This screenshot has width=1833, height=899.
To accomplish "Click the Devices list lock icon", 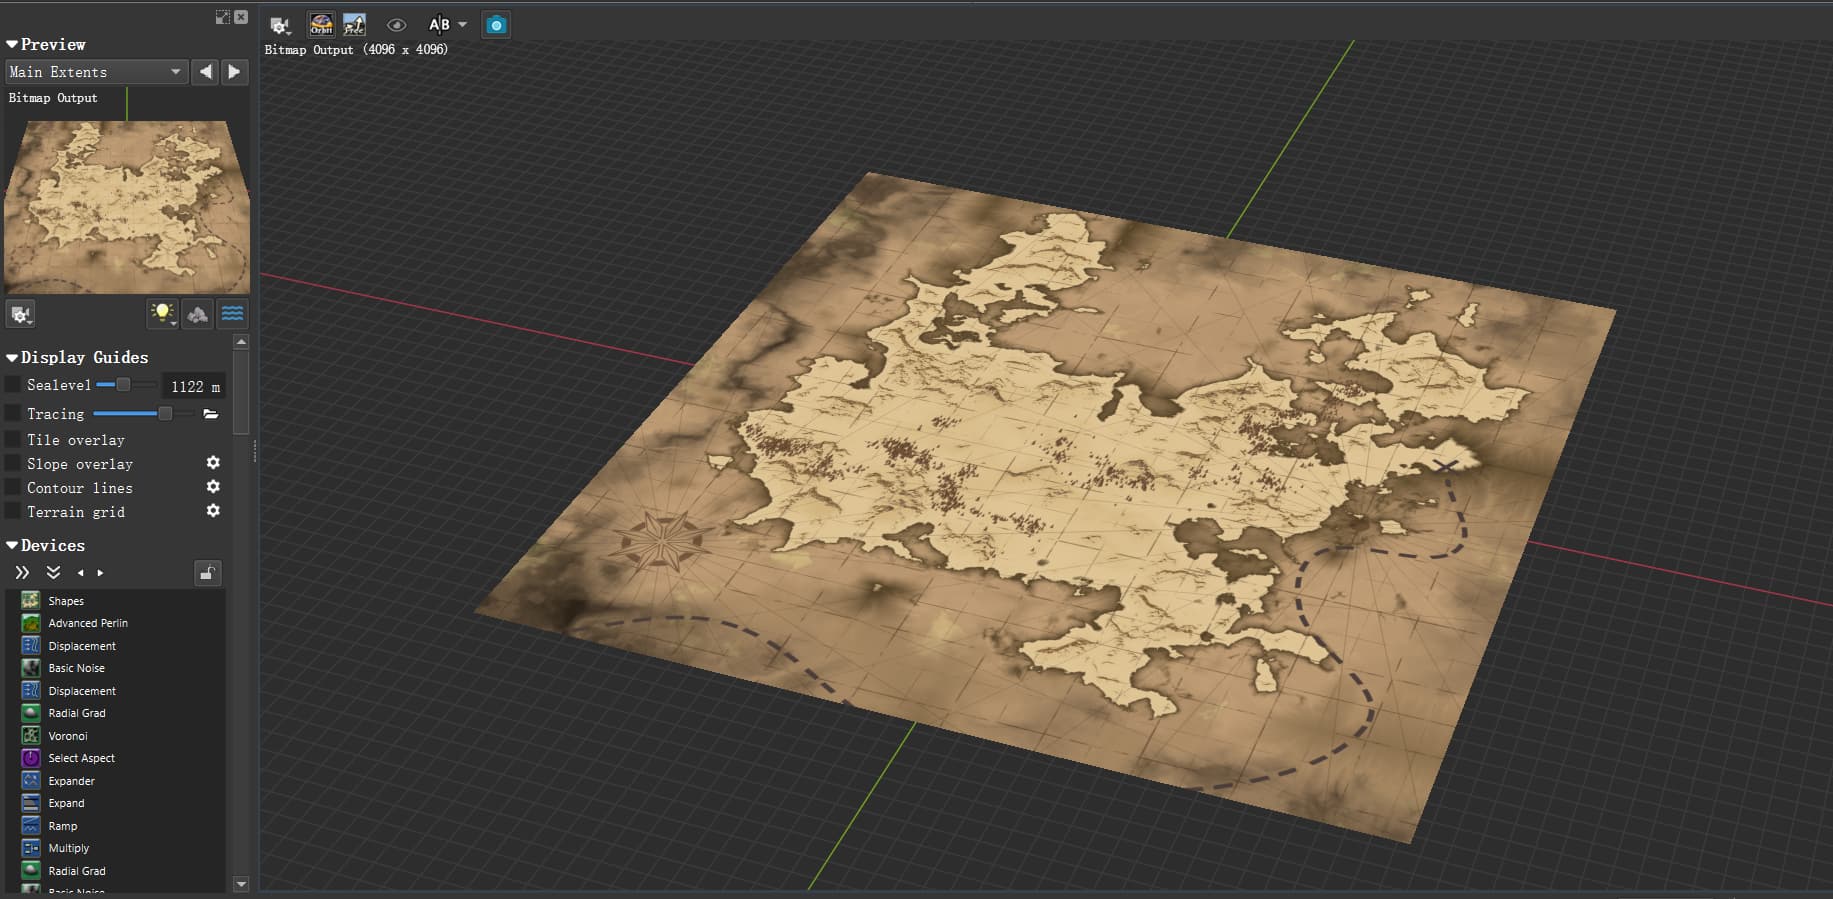I will click(x=207, y=573).
